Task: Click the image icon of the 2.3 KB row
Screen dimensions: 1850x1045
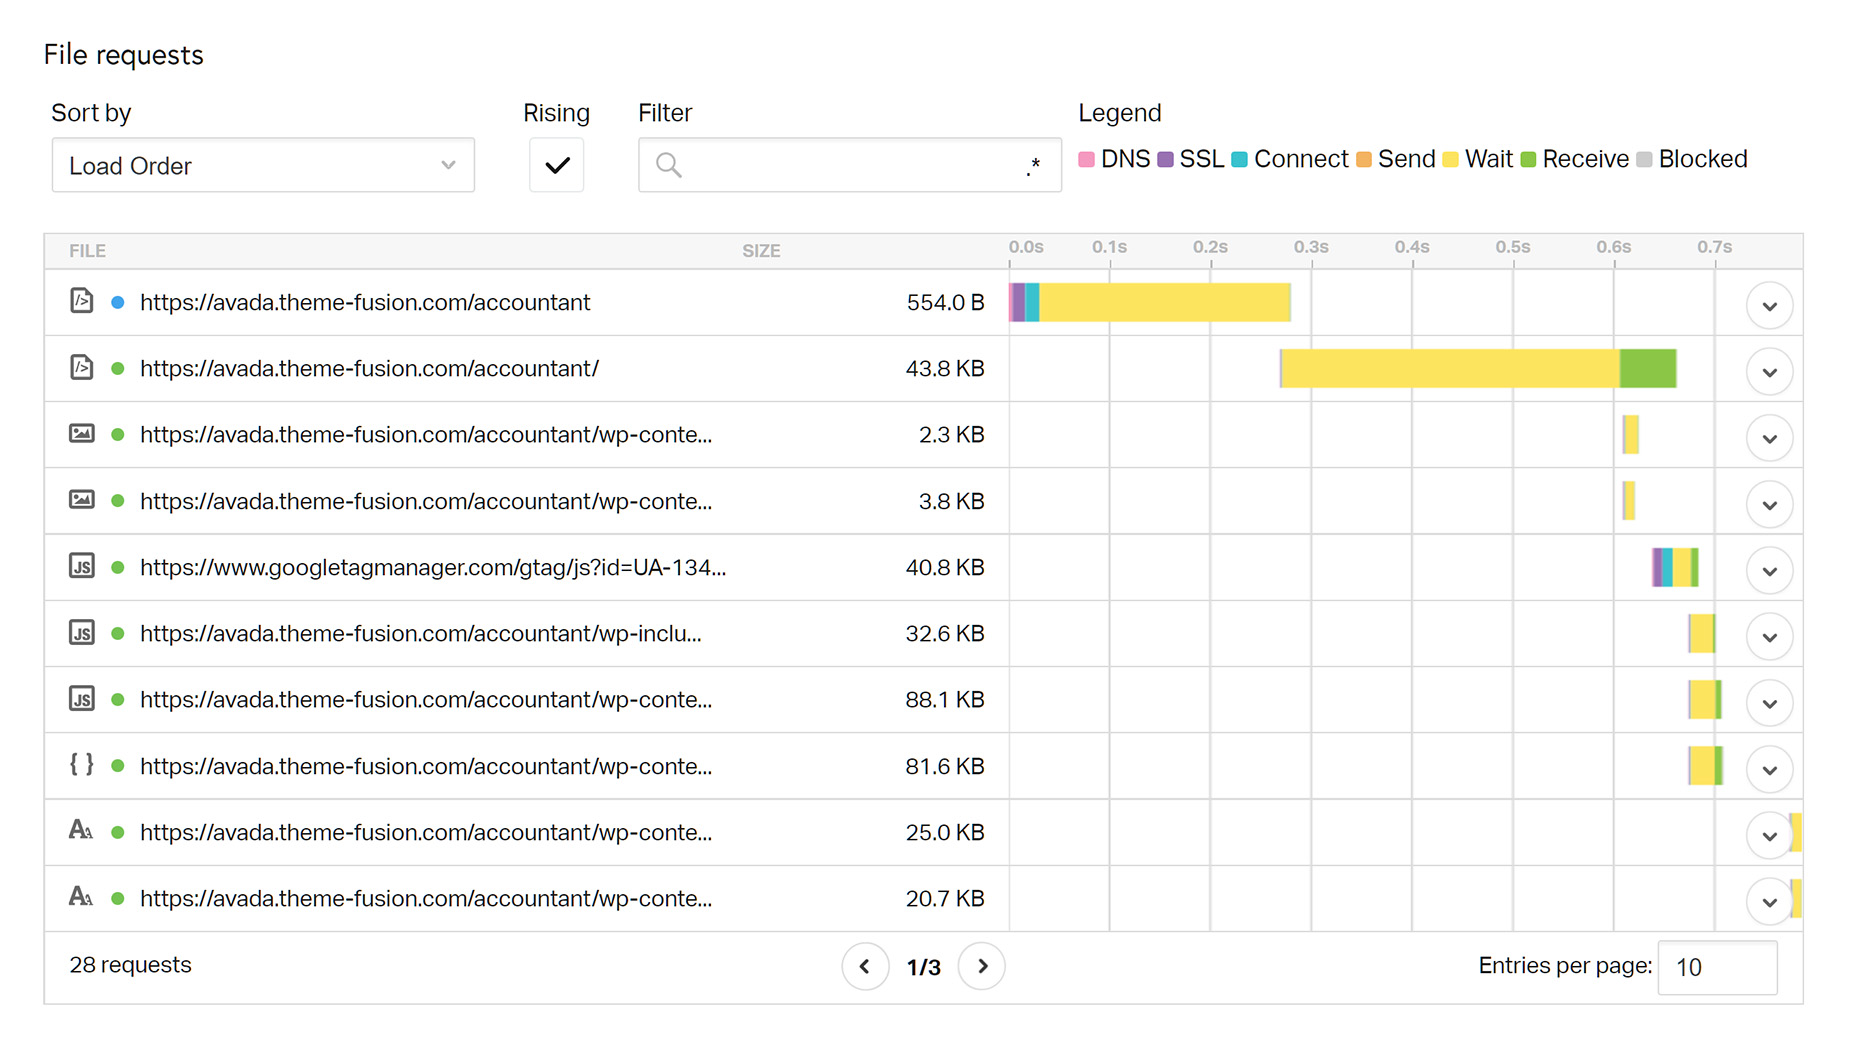Action: pos(82,433)
